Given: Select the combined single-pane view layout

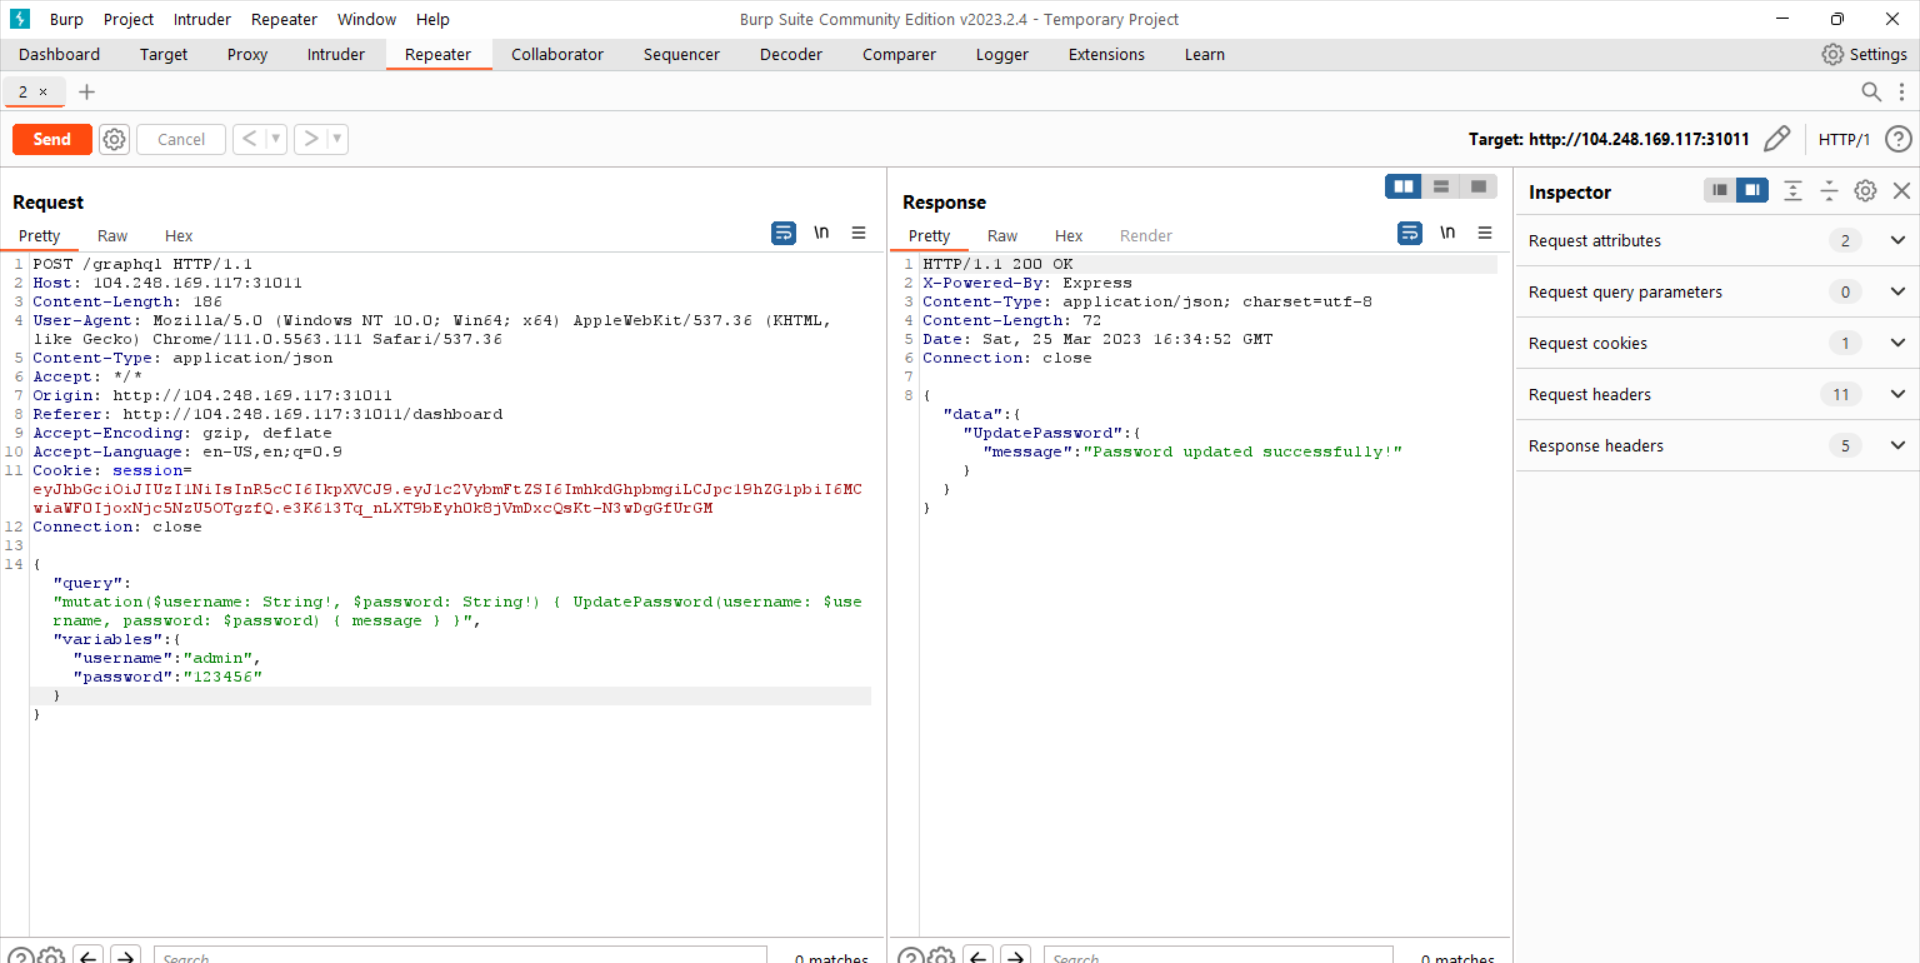Looking at the screenshot, I should (1479, 186).
